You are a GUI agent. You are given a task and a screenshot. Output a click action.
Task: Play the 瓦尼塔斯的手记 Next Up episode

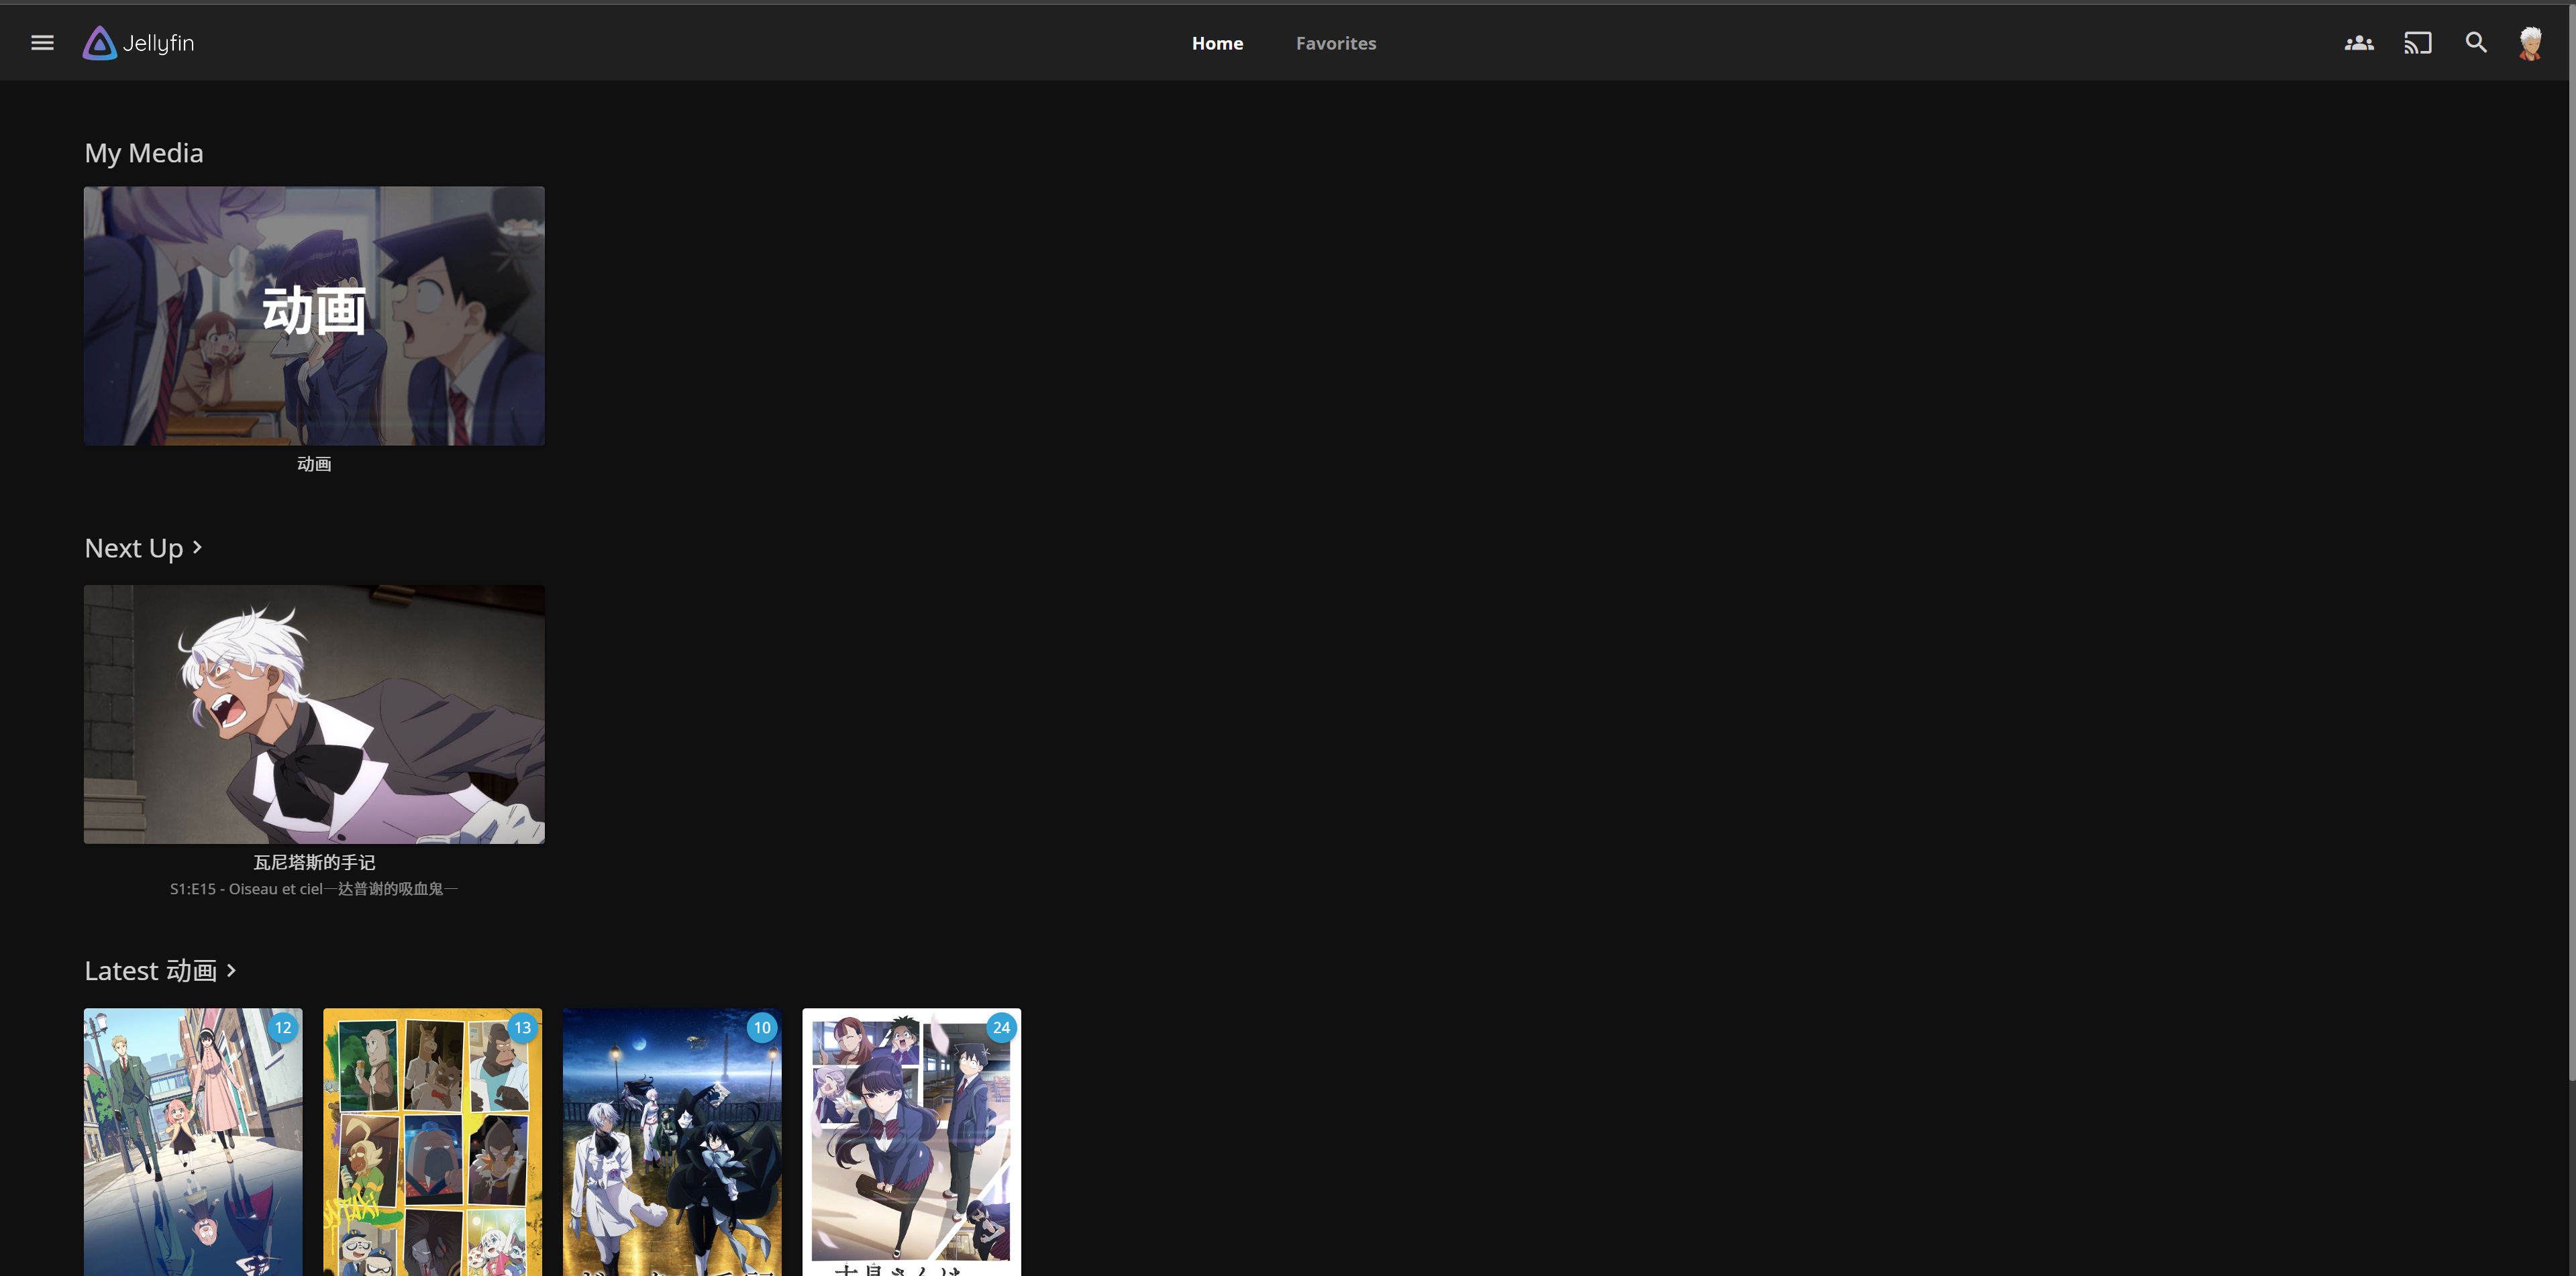[x=314, y=713]
